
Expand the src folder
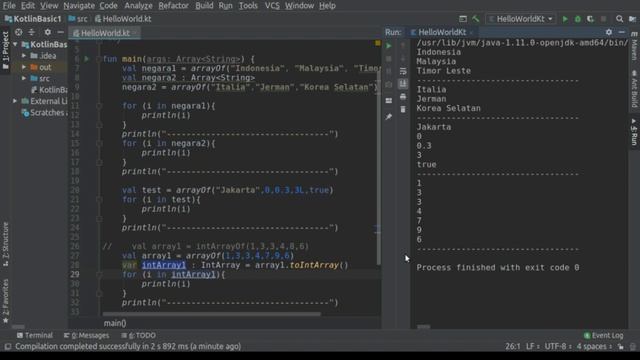[x=24, y=78]
